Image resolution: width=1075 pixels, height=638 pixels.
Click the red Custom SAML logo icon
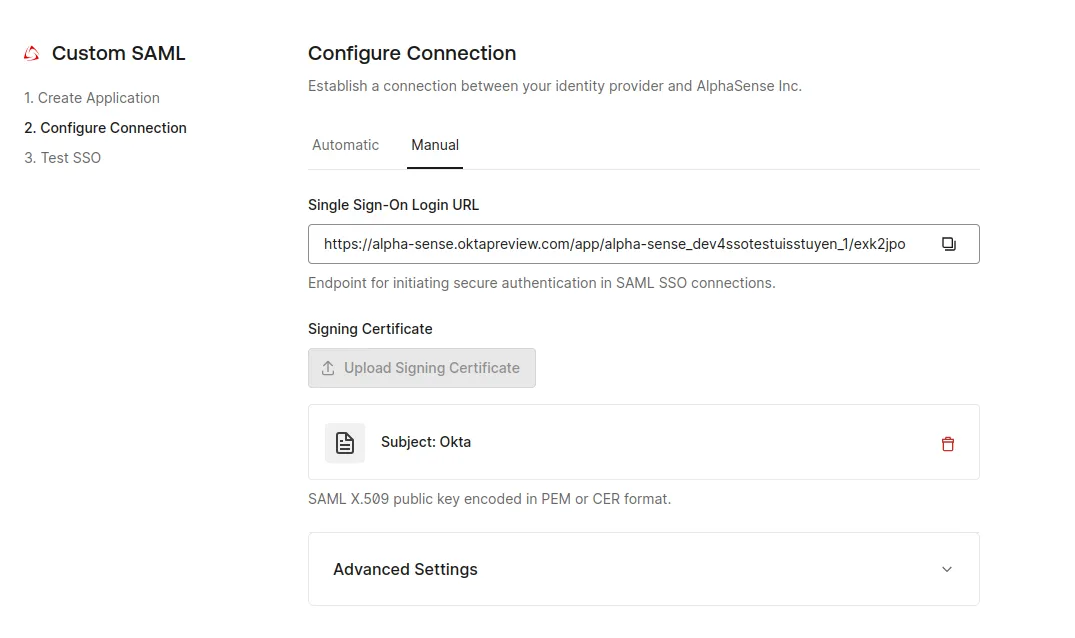coord(33,54)
